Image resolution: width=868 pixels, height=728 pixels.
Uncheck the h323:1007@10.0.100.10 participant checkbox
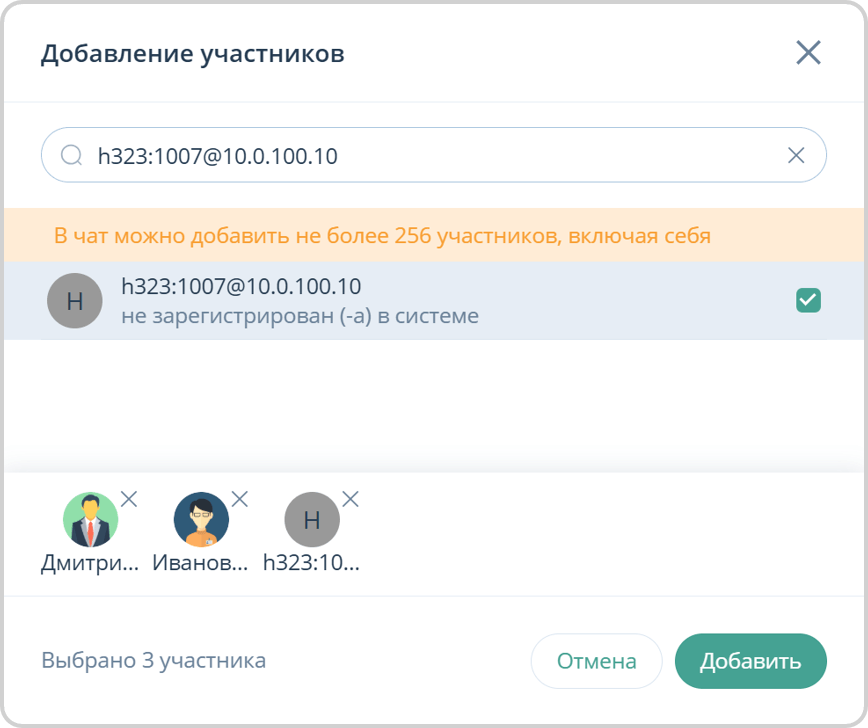point(811,299)
